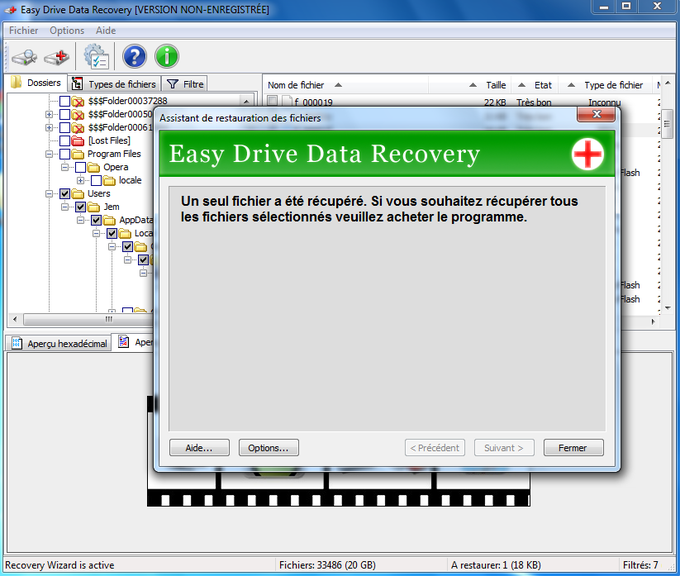Click the red Lost Files folder icon
The image size is (680, 576).
[78, 141]
